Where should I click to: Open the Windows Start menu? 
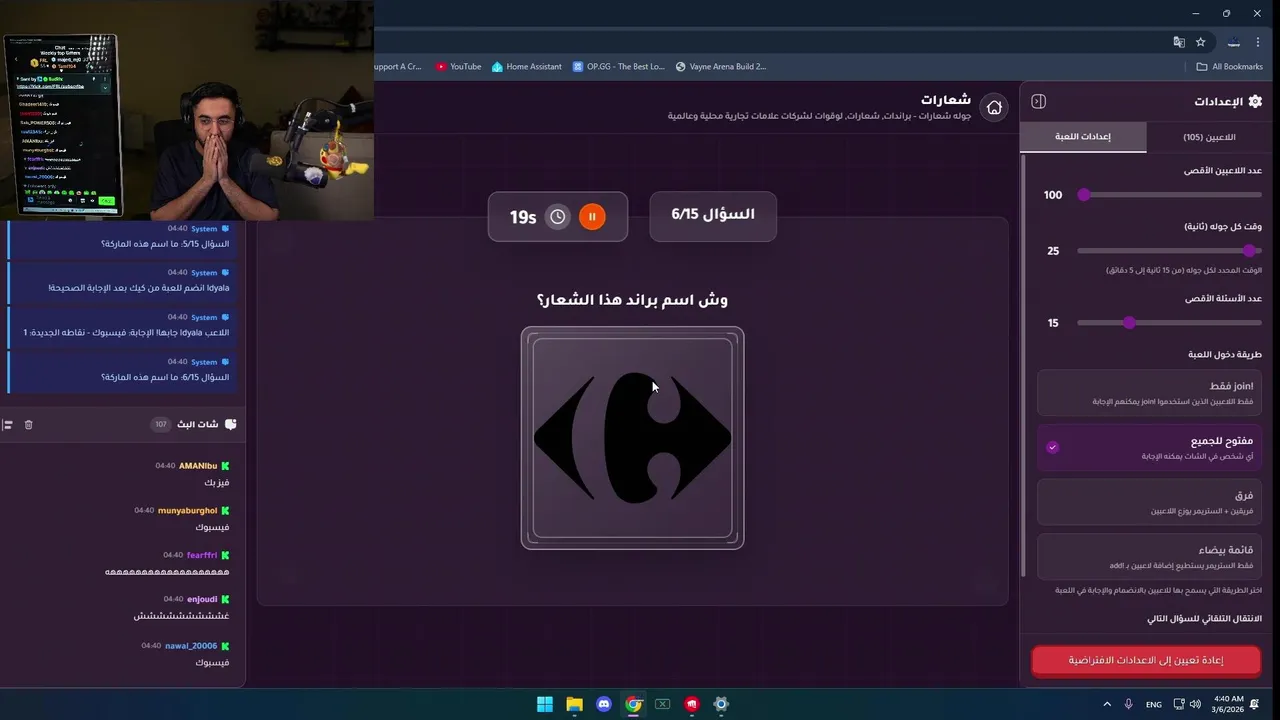coord(545,704)
